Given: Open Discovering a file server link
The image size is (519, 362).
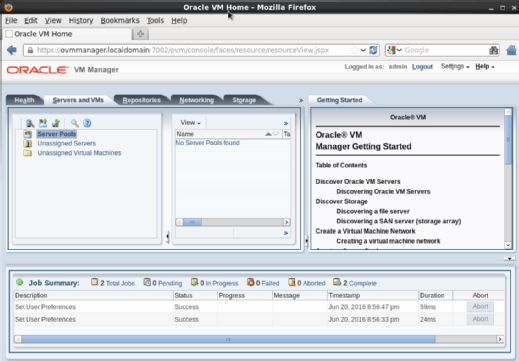Looking at the screenshot, I should pyautogui.click(x=373, y=211).
